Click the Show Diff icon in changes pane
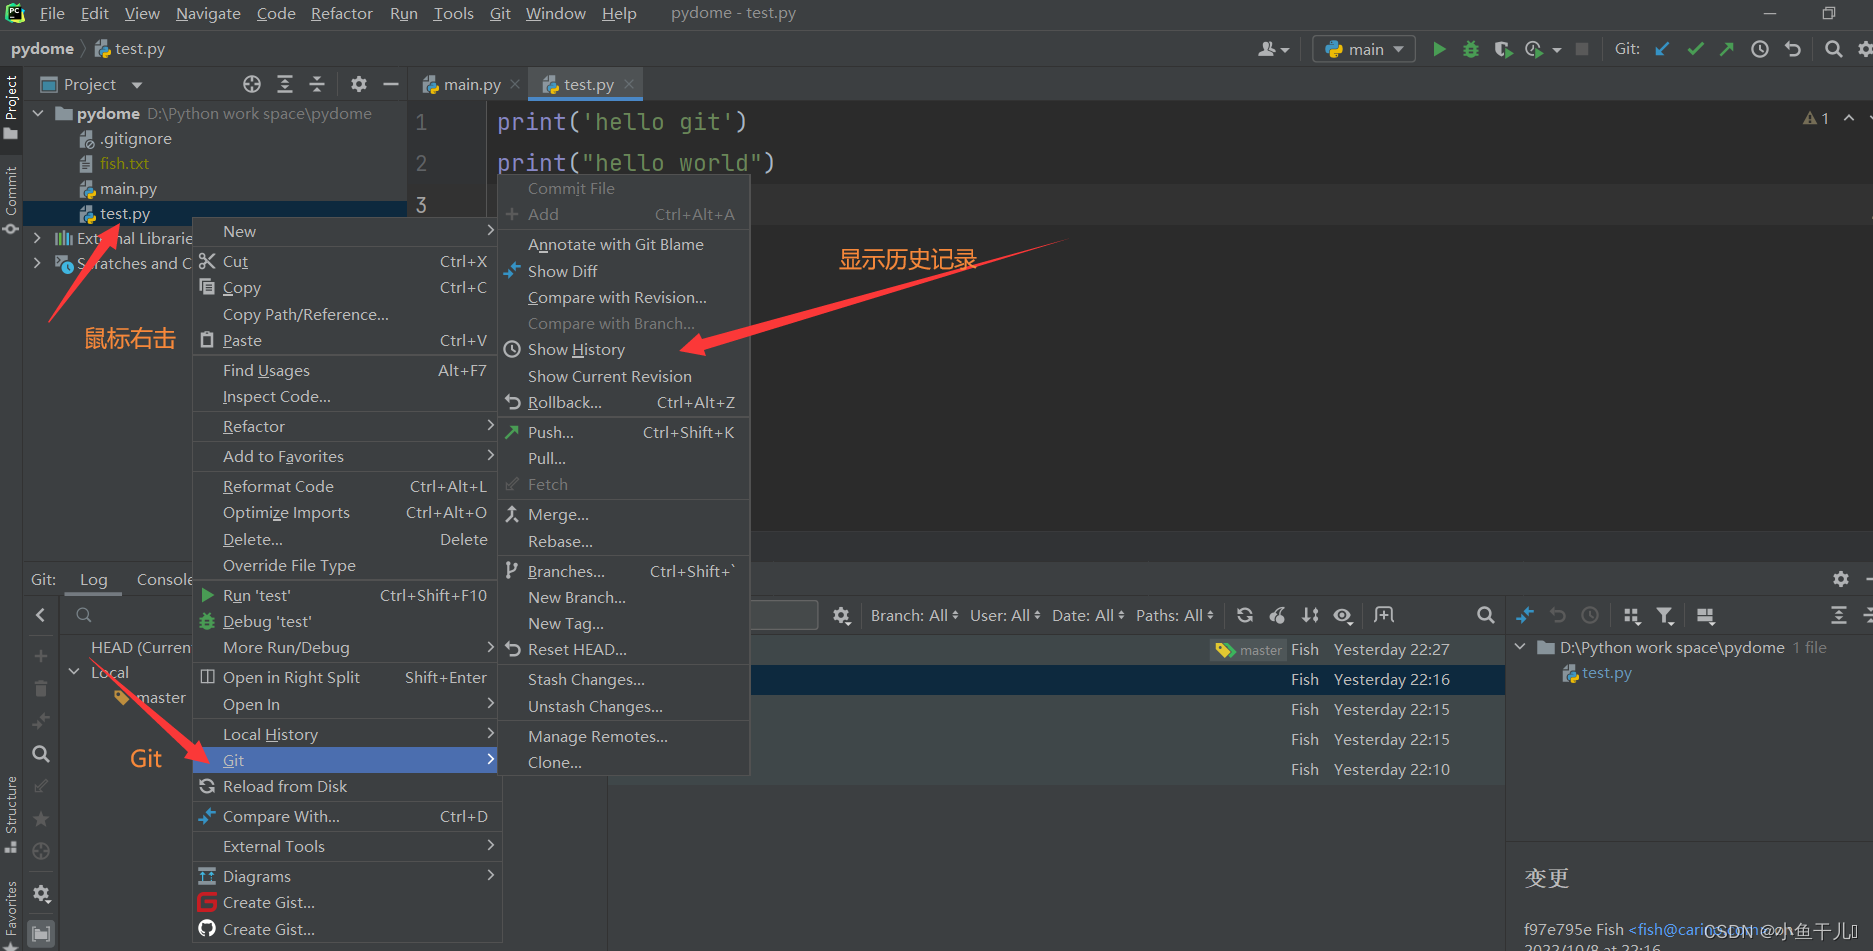Screen dimensions: 1873x951 [x=1525, y=615]
